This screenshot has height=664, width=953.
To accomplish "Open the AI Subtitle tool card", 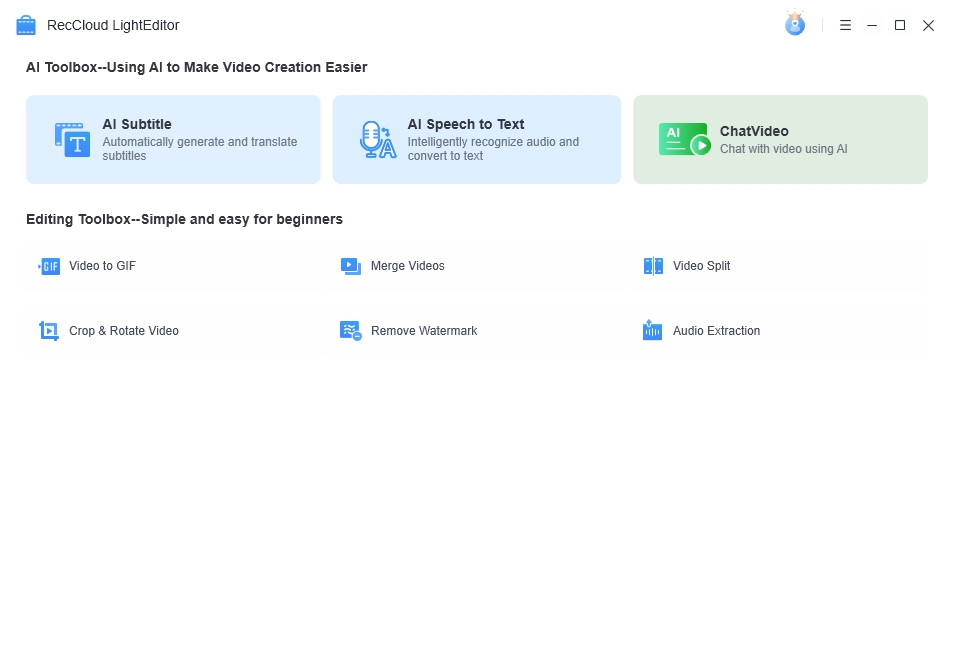I will (173, 139).
